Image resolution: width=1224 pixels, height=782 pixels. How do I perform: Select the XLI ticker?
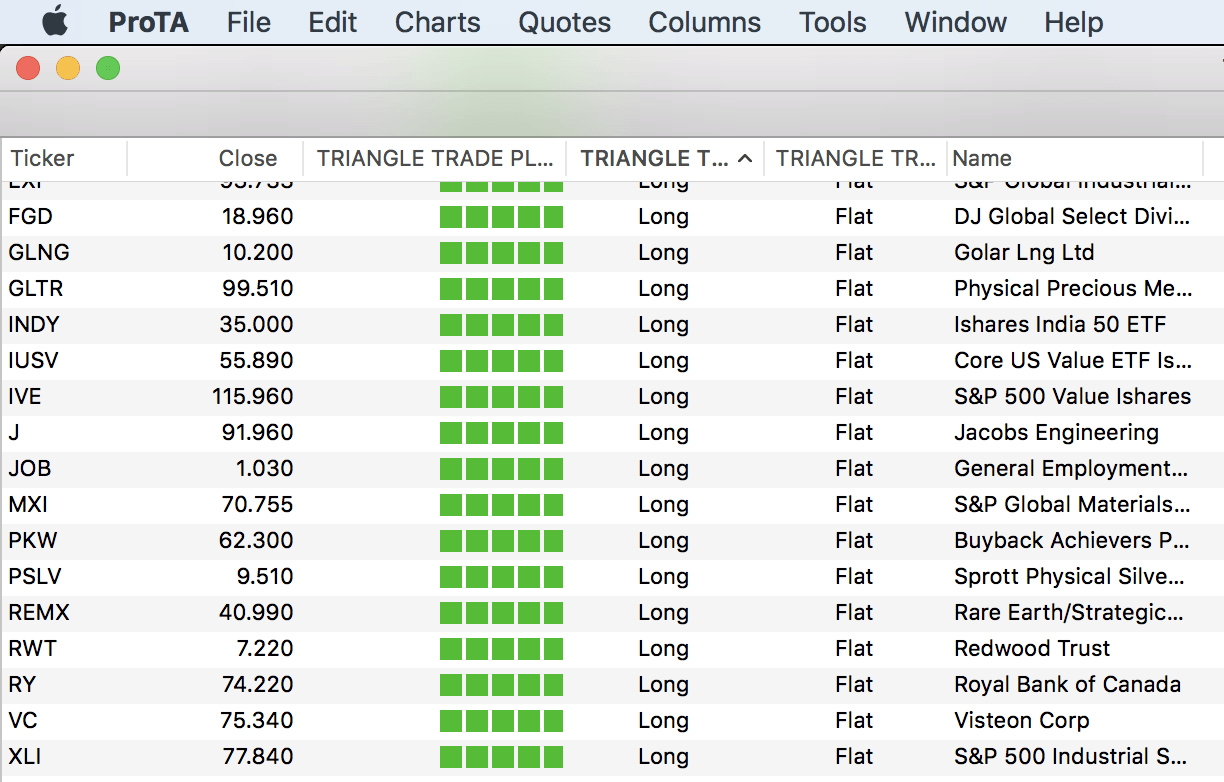[25, 756]
